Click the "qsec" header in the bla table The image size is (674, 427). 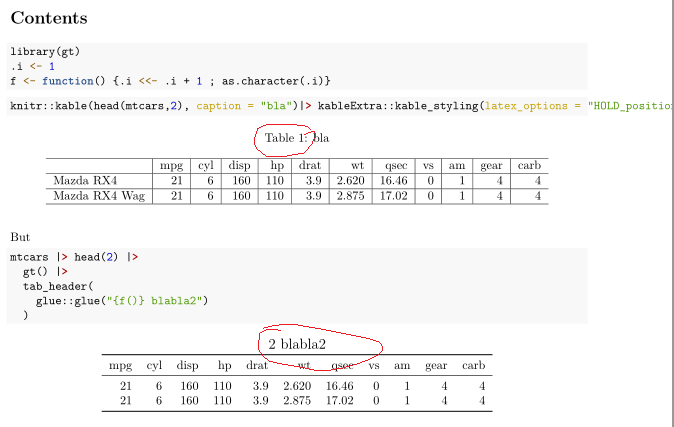396,166
